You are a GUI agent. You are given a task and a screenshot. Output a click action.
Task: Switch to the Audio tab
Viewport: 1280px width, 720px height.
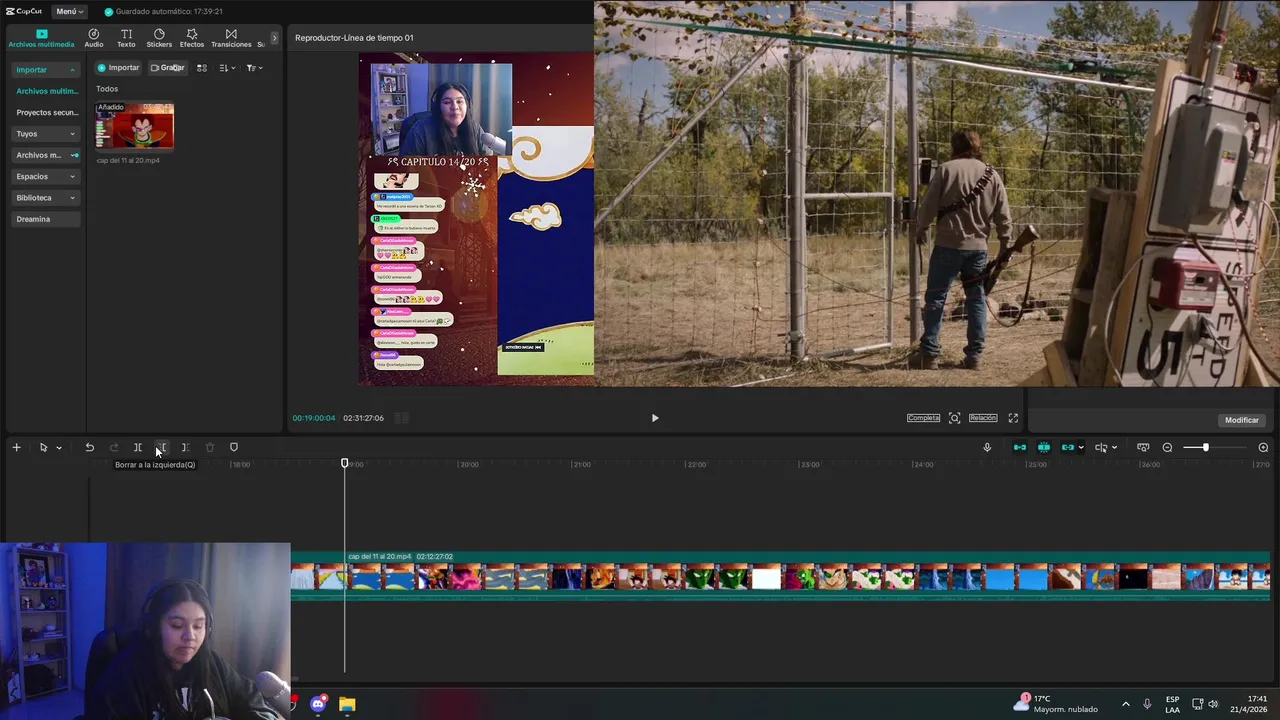tap(94, 38)
